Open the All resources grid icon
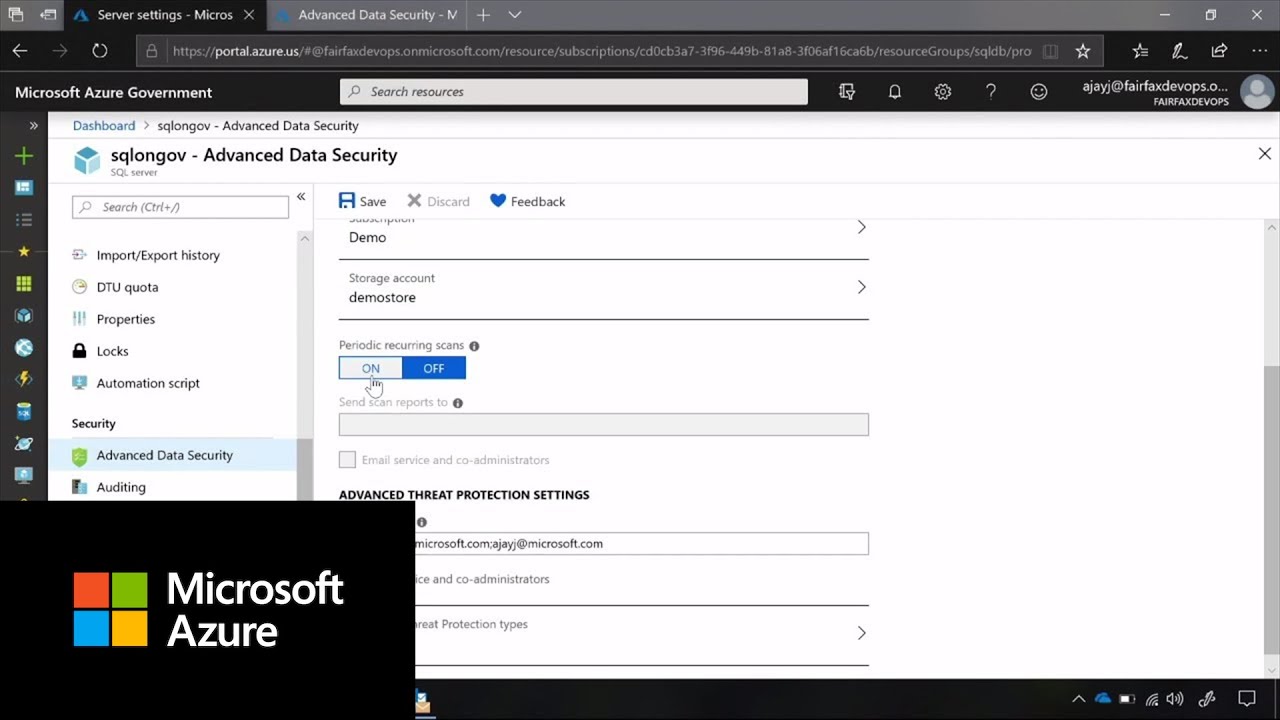The width and height of the screenshot is (1280, 720). (x=23, y=283)
